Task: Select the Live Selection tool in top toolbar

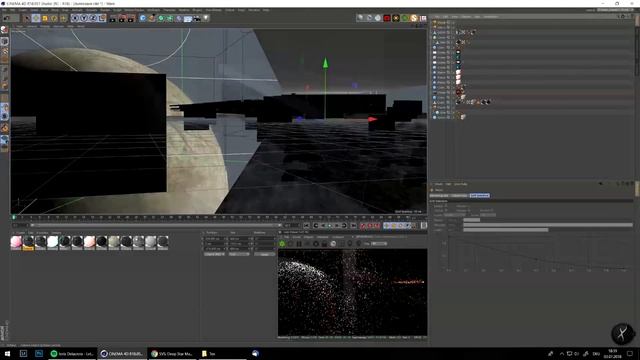Action: click(27, 18)
